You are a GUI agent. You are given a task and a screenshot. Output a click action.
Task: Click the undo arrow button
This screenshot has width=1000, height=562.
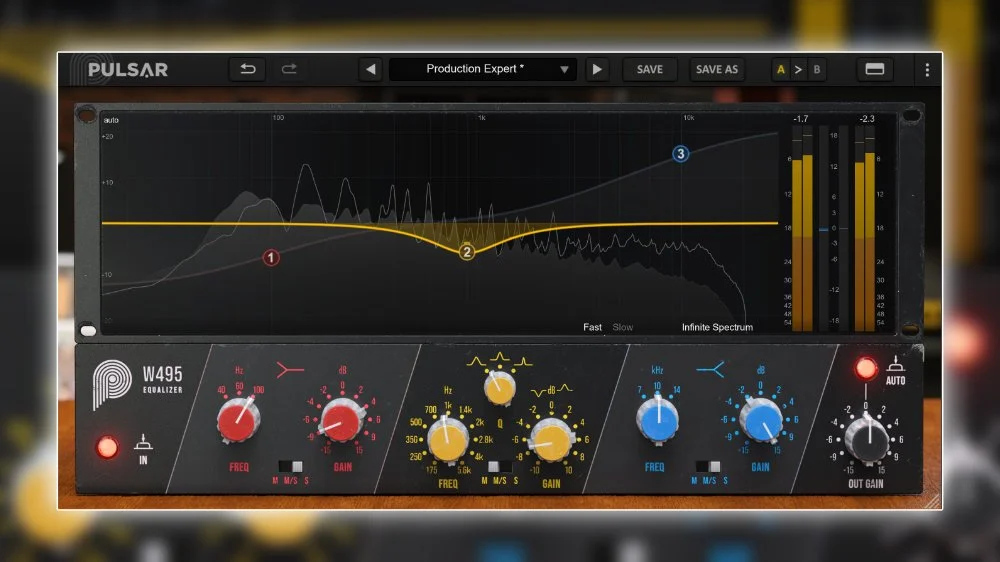click(247, 69)
